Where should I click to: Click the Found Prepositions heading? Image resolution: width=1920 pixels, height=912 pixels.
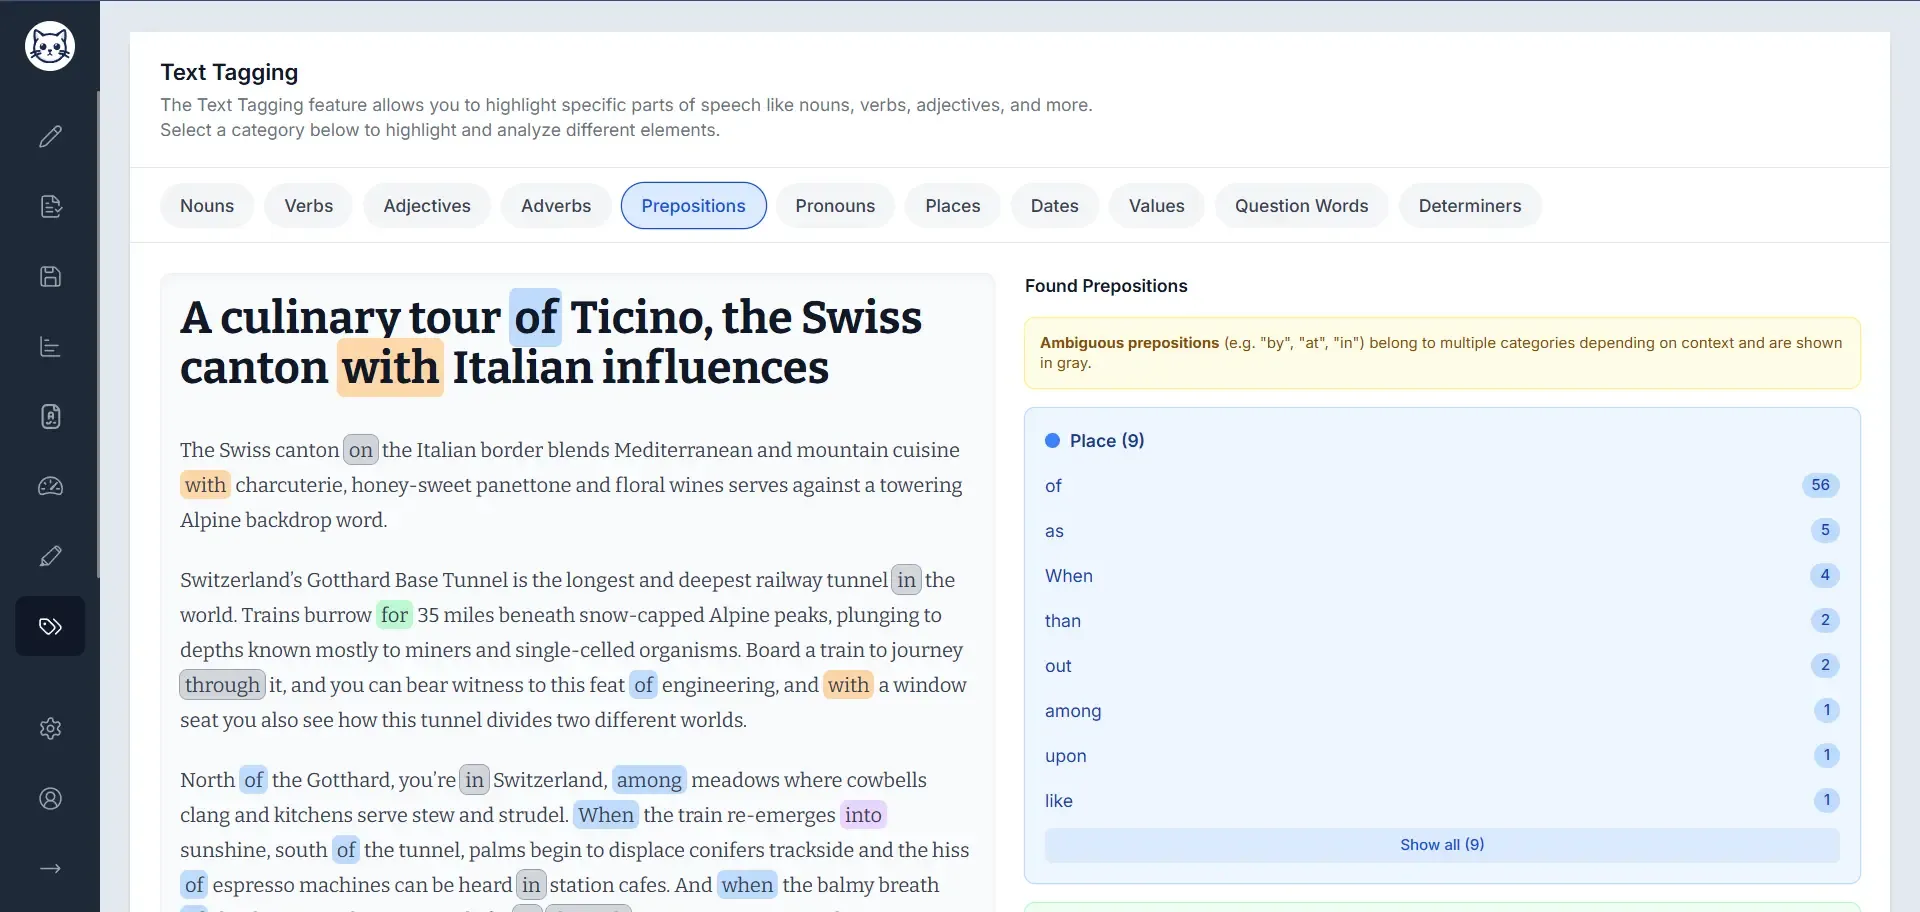click(1106, 286)
